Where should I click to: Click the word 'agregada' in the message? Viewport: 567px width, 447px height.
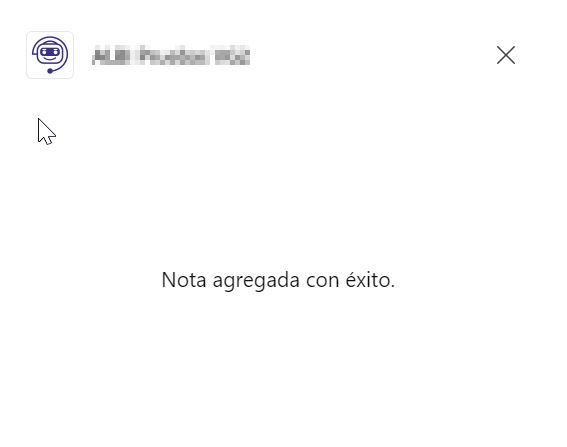pyautogui.click(x=256, y=281)
